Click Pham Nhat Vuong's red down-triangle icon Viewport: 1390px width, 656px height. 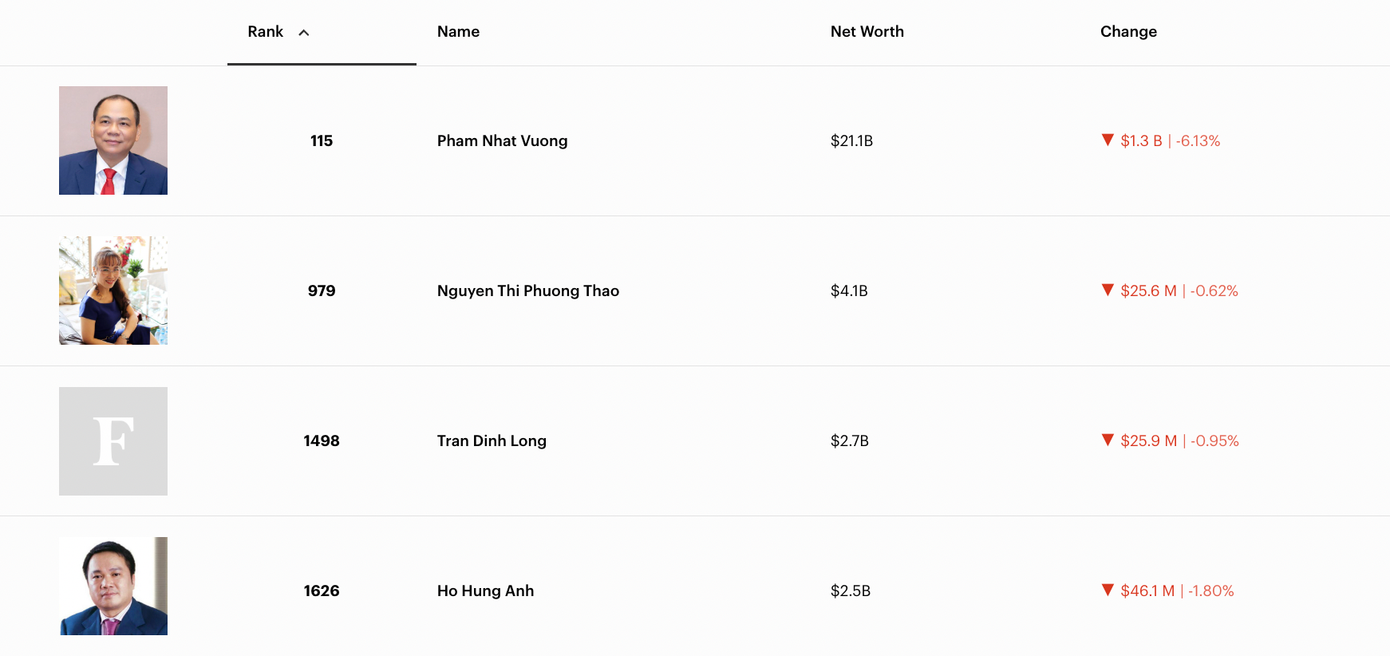[1107, 140]
